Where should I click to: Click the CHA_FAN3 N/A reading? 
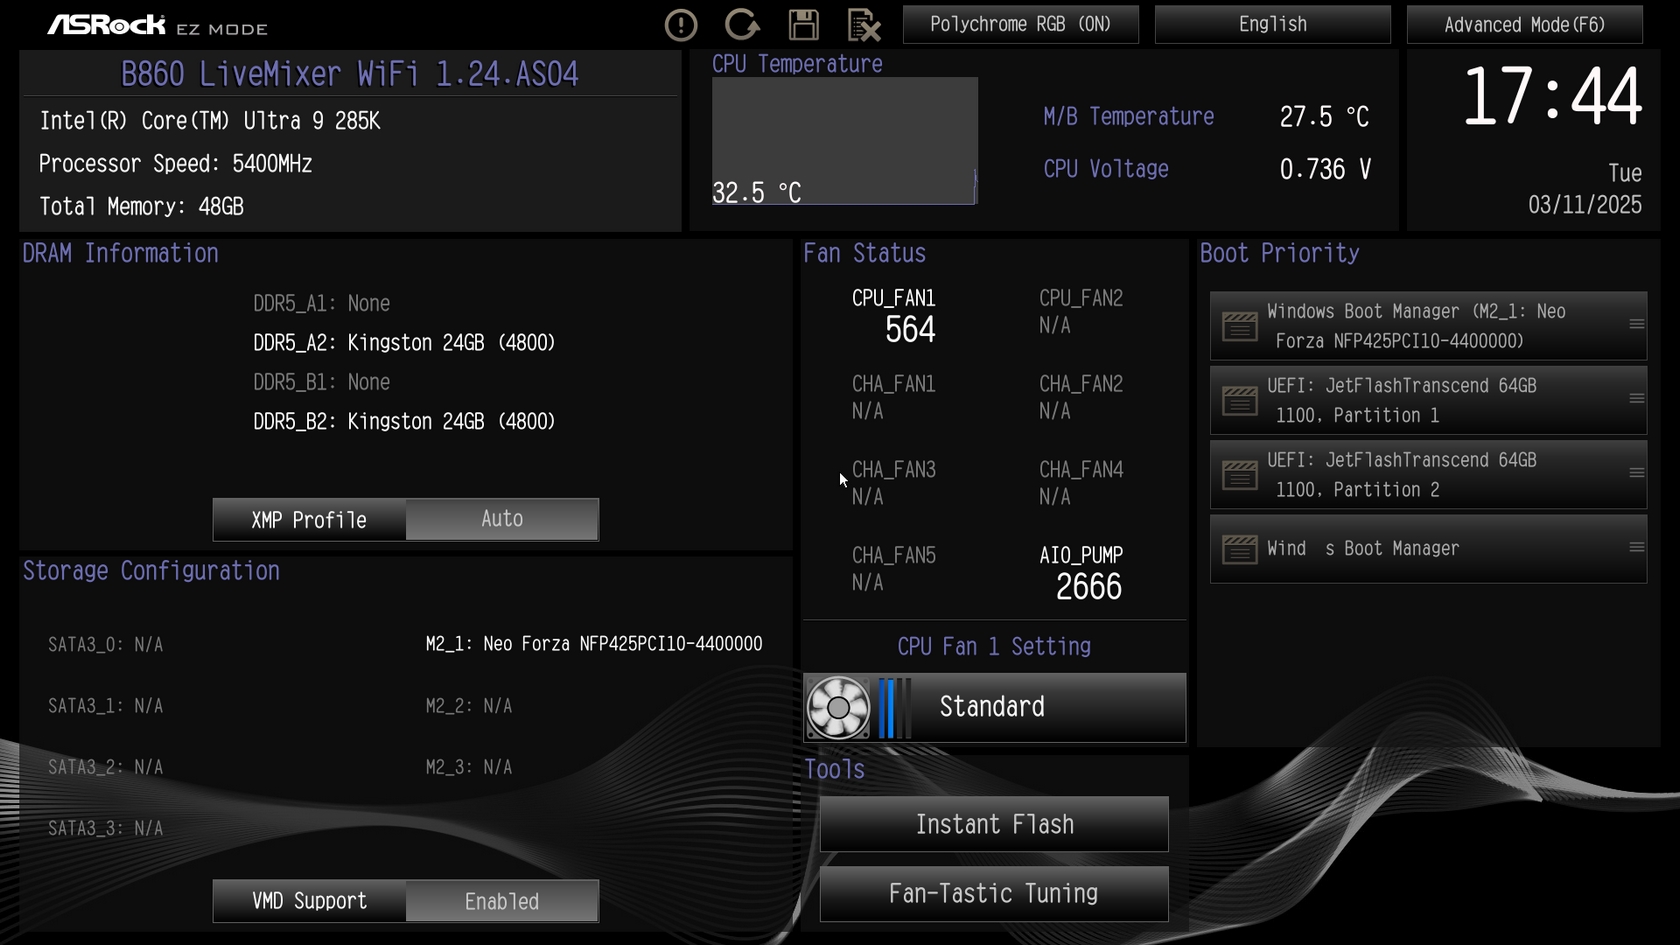pyautogui.click(x=867, y=497)
